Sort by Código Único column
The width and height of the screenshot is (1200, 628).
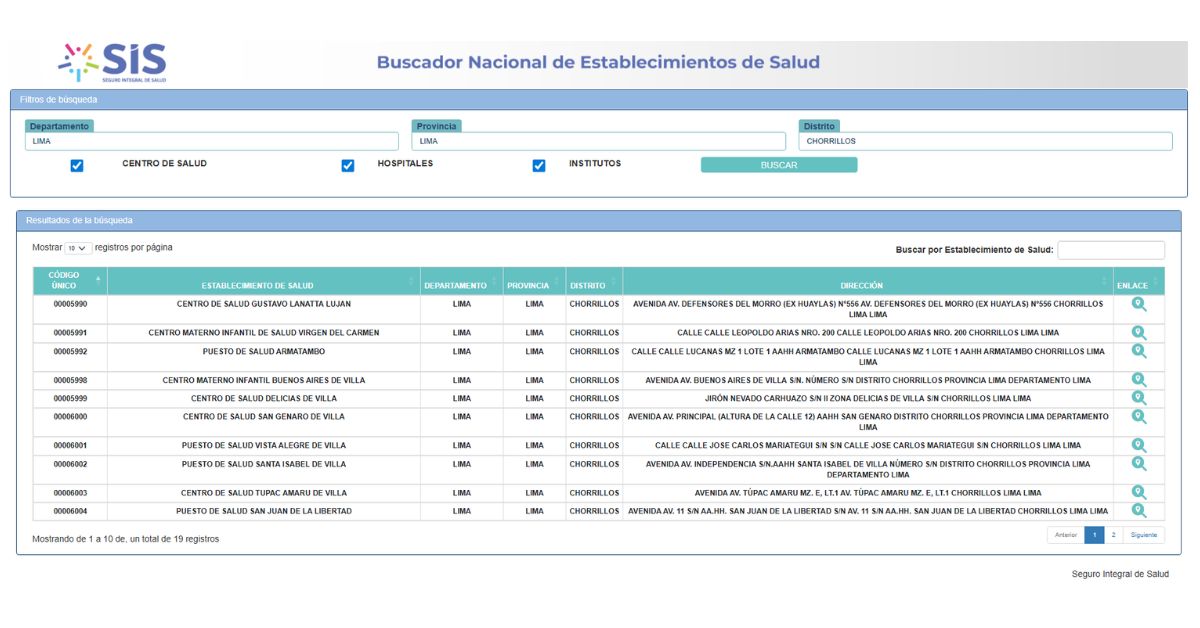(x=69, y=281)
